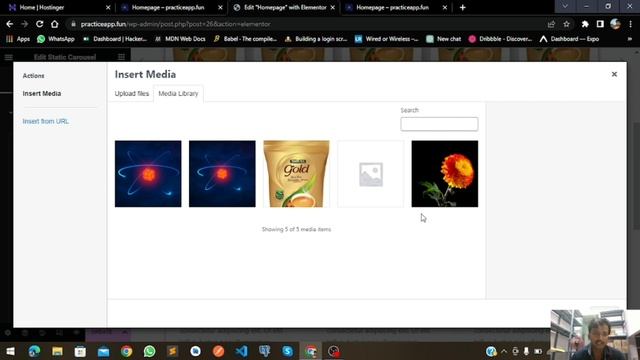Reload the current page
This screenshot has width=640, height=360.
coord(39,24)
